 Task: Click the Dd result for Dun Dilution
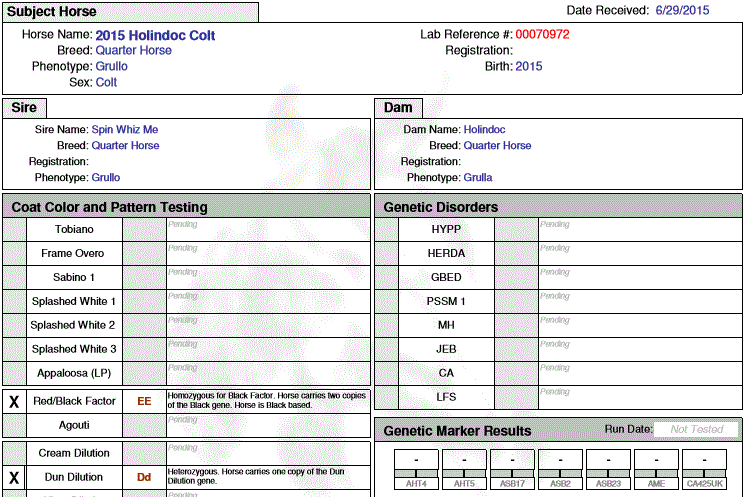click(144, 478)
